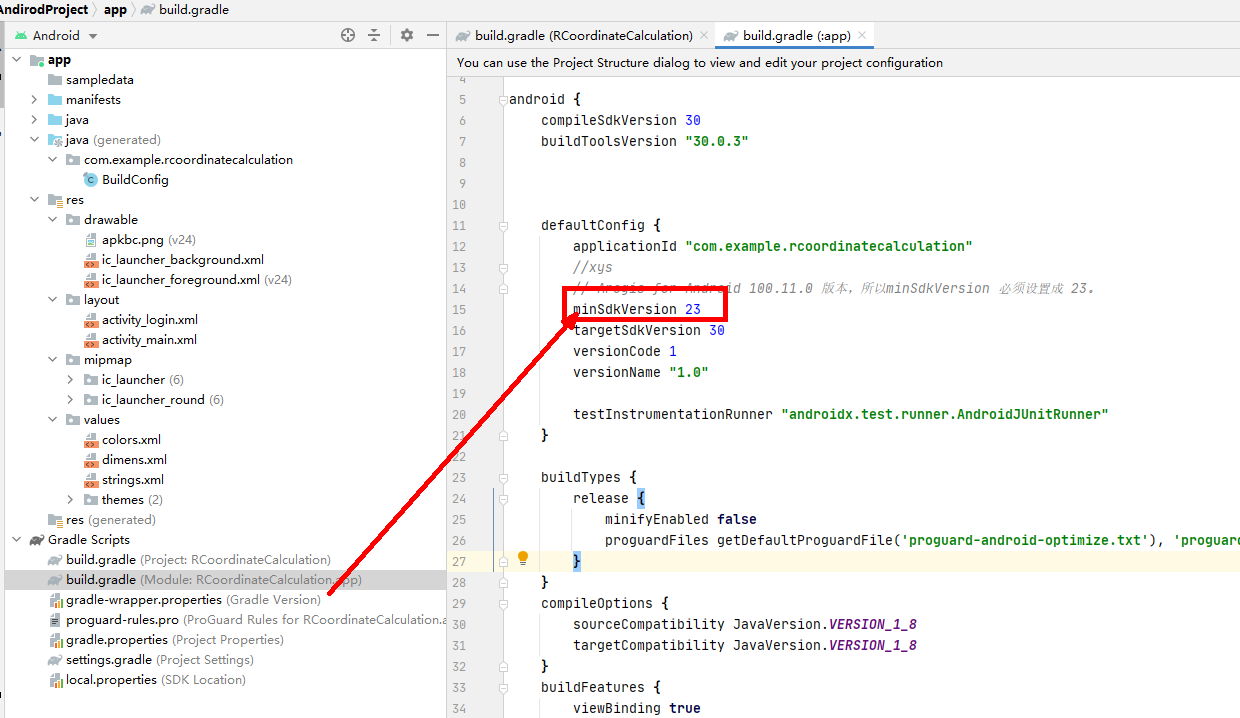1240x718 pixels.
Task: Select colors.xml in values
Action: pos(122,440)
